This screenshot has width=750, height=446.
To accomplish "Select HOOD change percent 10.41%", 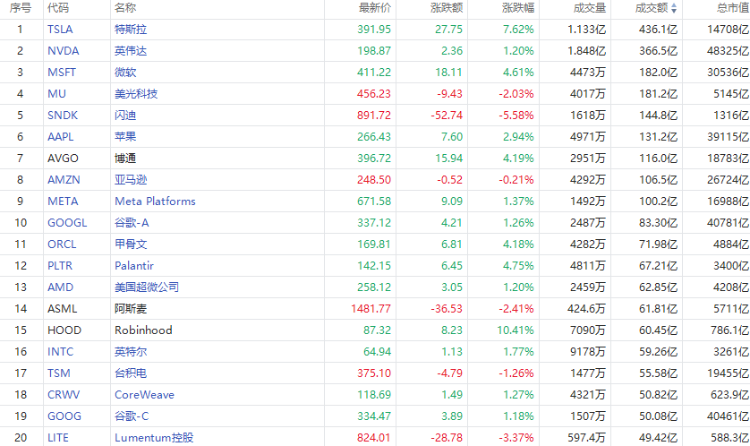I will point(516,330).
